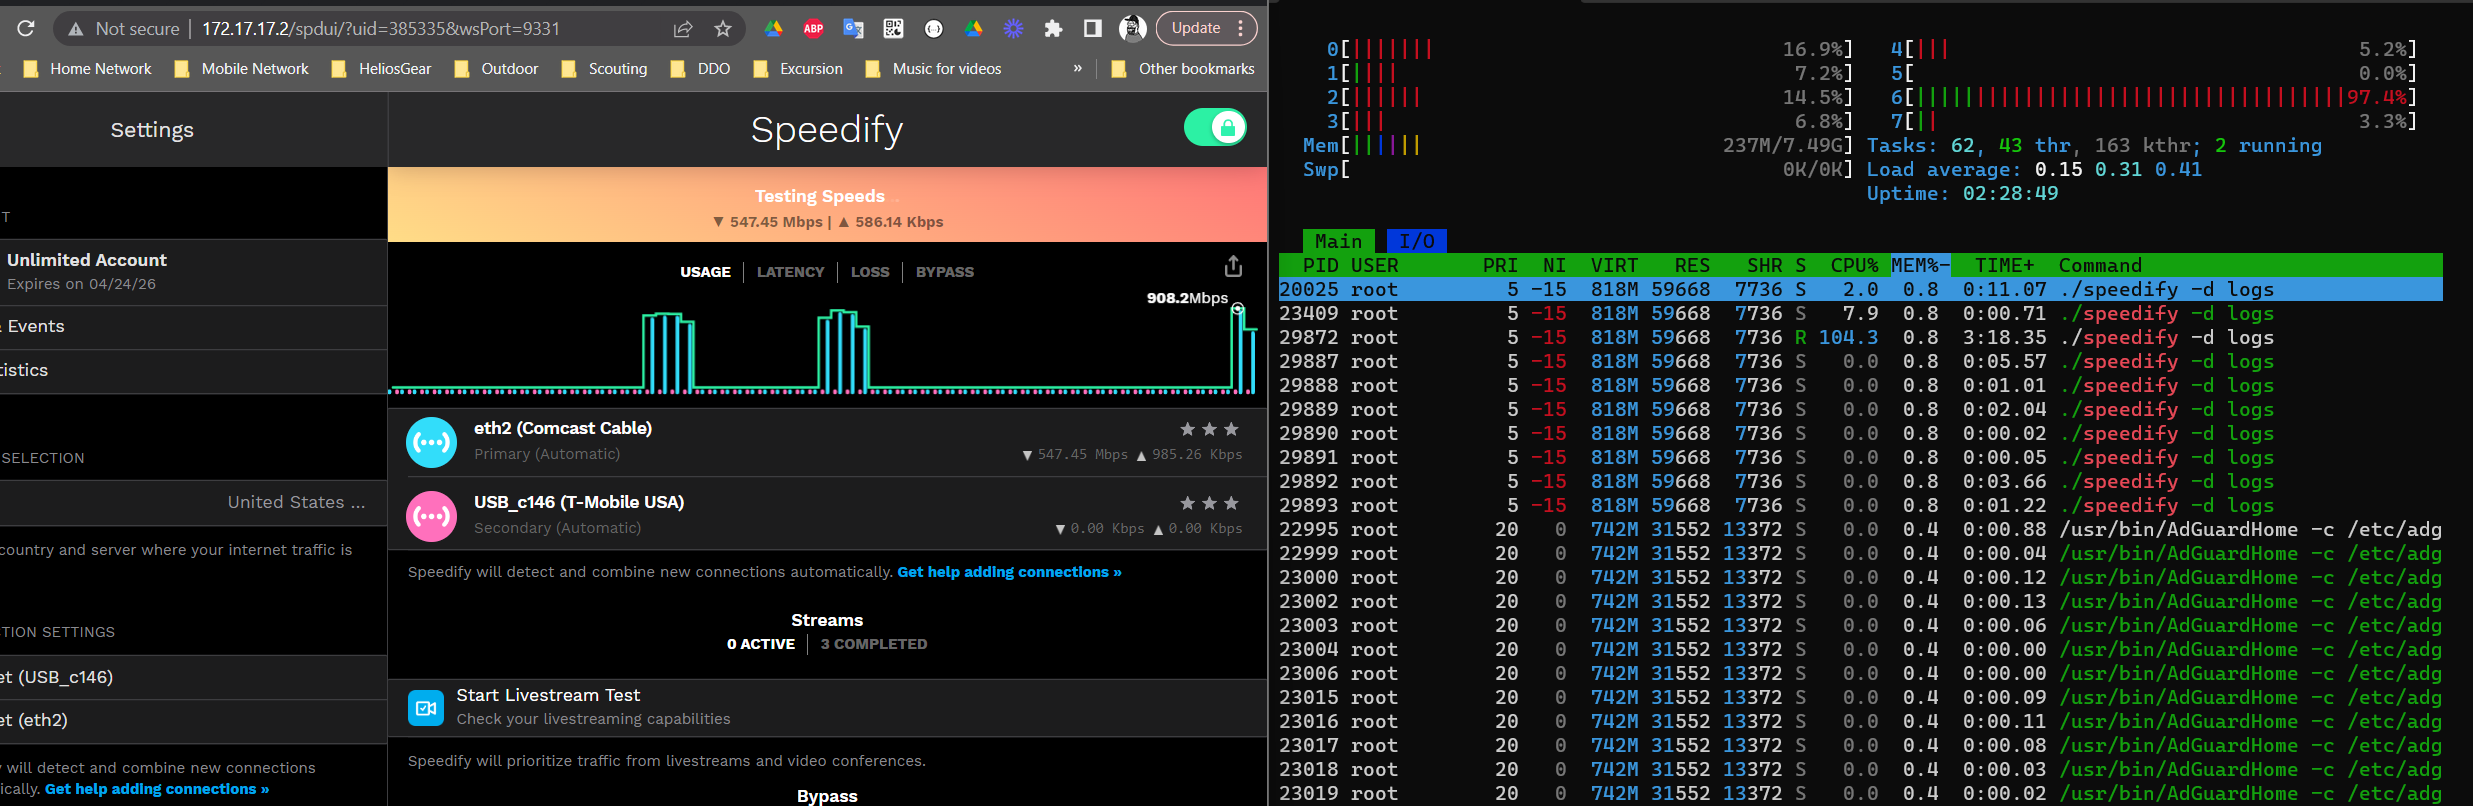Image resolution: width=2473 pixels, height=806 pixels.
Task: Click USB_c146 connection star rating
Action: point(1209,503)
